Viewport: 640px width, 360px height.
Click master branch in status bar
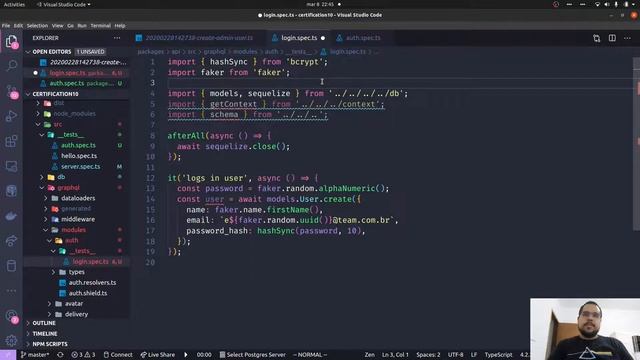pos(35,355)
